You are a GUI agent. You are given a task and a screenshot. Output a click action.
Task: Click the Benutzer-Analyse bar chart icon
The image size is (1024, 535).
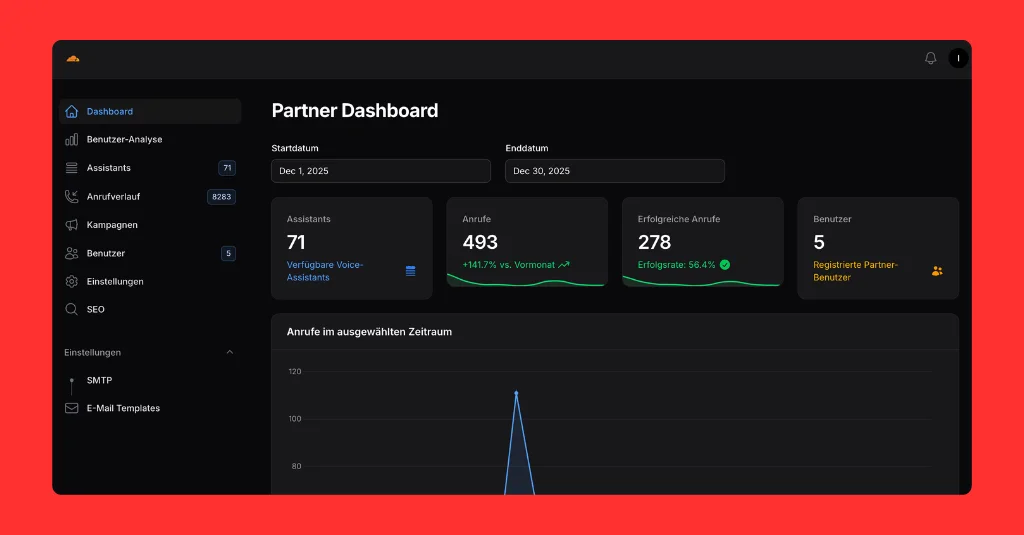[72, 140]
